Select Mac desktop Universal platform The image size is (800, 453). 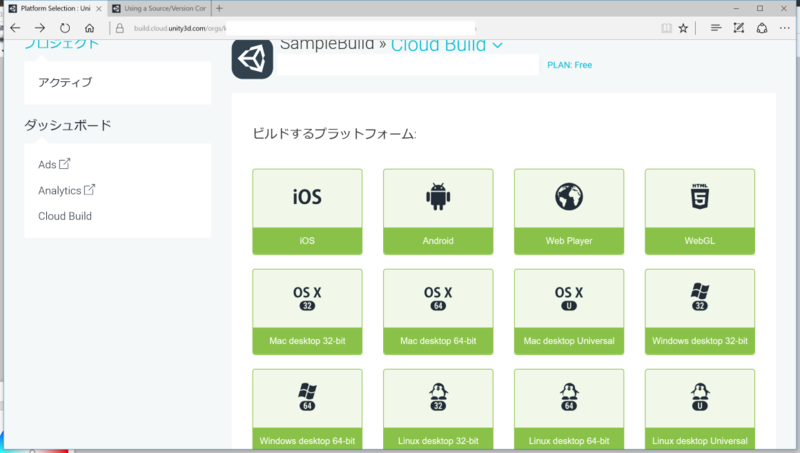569,312
